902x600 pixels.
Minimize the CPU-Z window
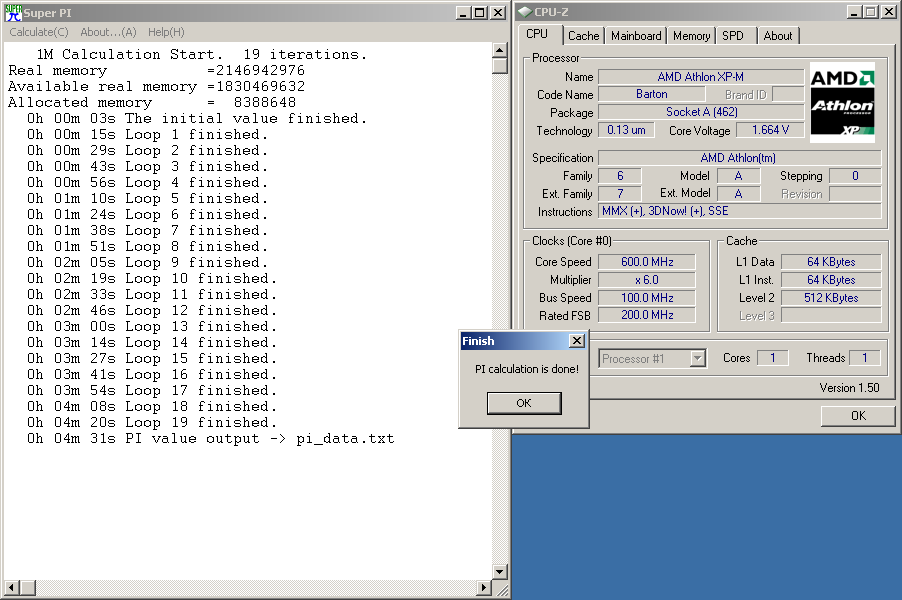(852, 13)
